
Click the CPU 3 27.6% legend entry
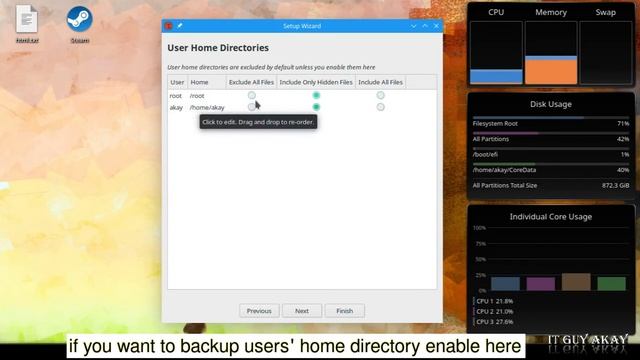click(x=494, y=322)
